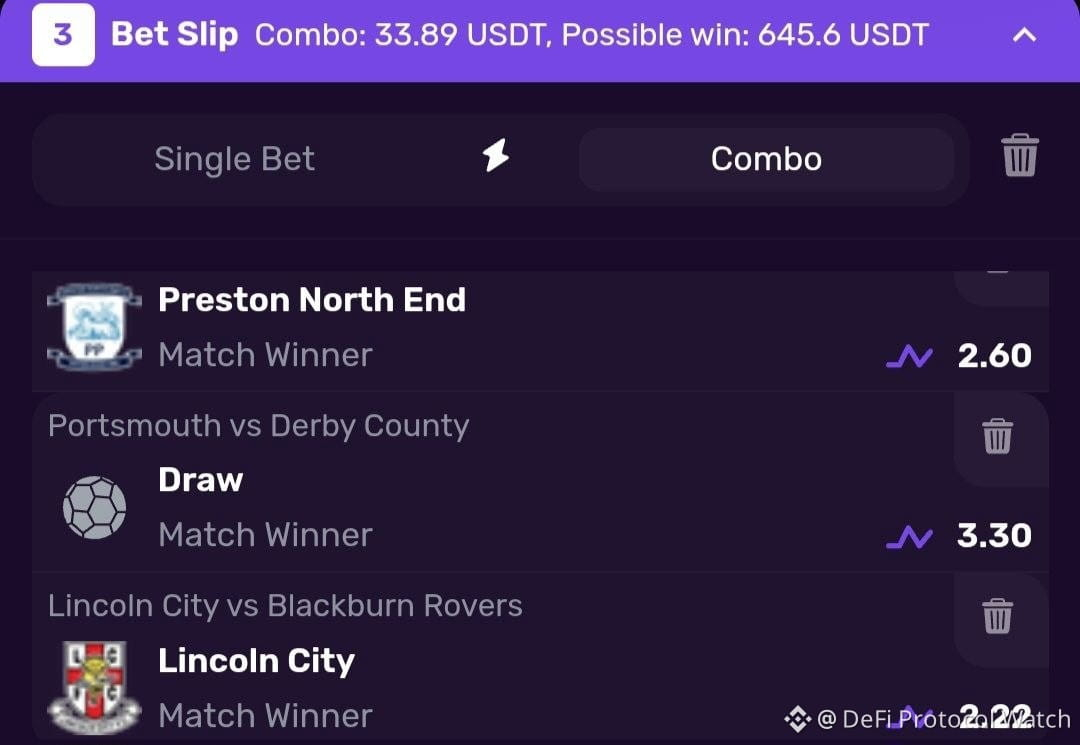Click the football icon beside Draw
This screenshot has width=1080, height=745.
point(94,507)
